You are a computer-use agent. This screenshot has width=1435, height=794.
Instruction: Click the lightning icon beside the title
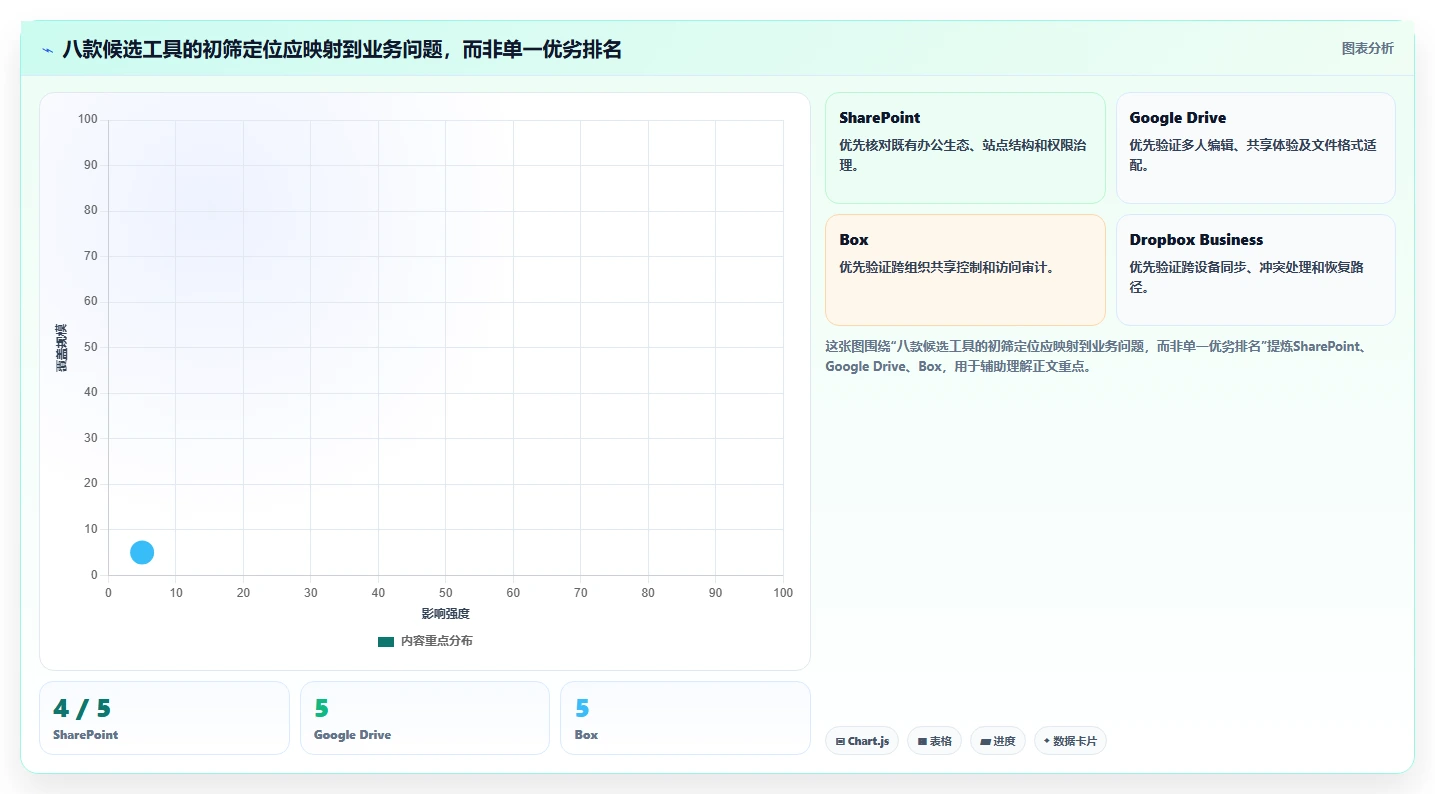(x=47, y=49)
